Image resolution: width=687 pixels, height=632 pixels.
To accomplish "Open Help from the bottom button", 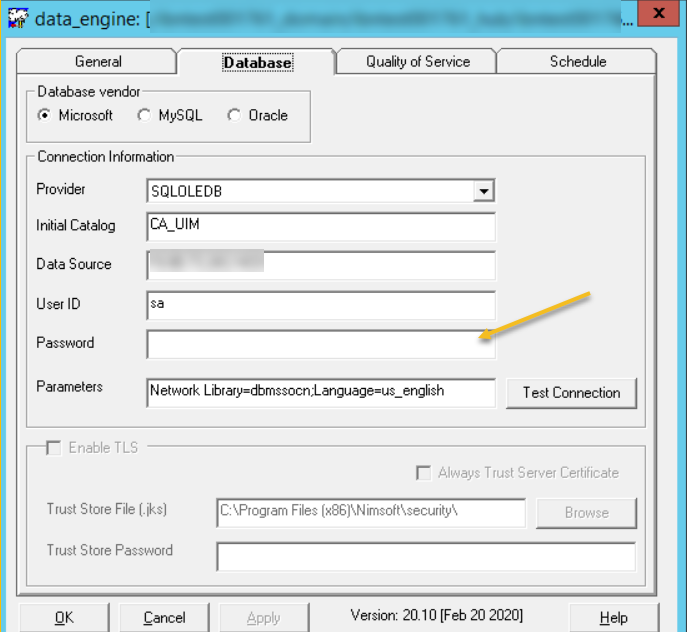I will (x=613, y=618).
